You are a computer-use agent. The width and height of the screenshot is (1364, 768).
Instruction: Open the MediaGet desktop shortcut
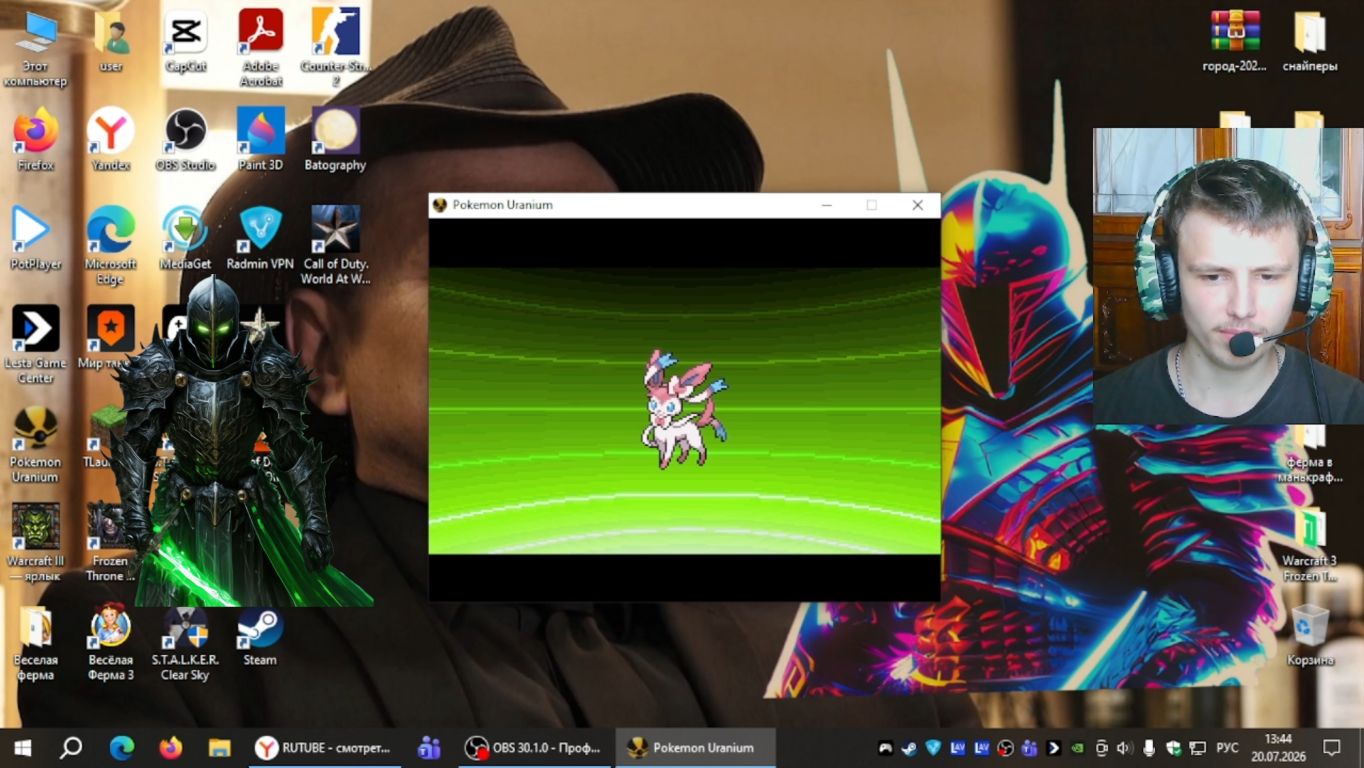coord(185,238)
